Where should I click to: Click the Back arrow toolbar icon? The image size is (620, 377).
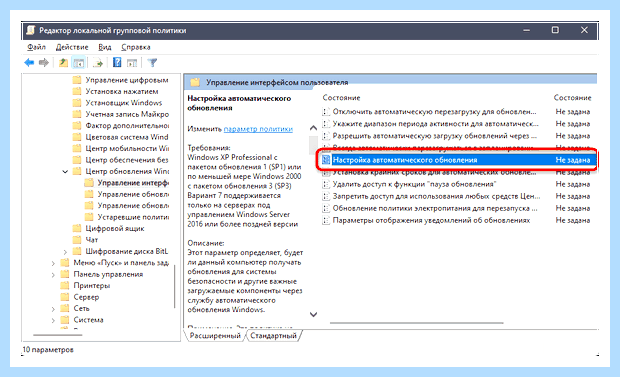[x=29, y=63]
